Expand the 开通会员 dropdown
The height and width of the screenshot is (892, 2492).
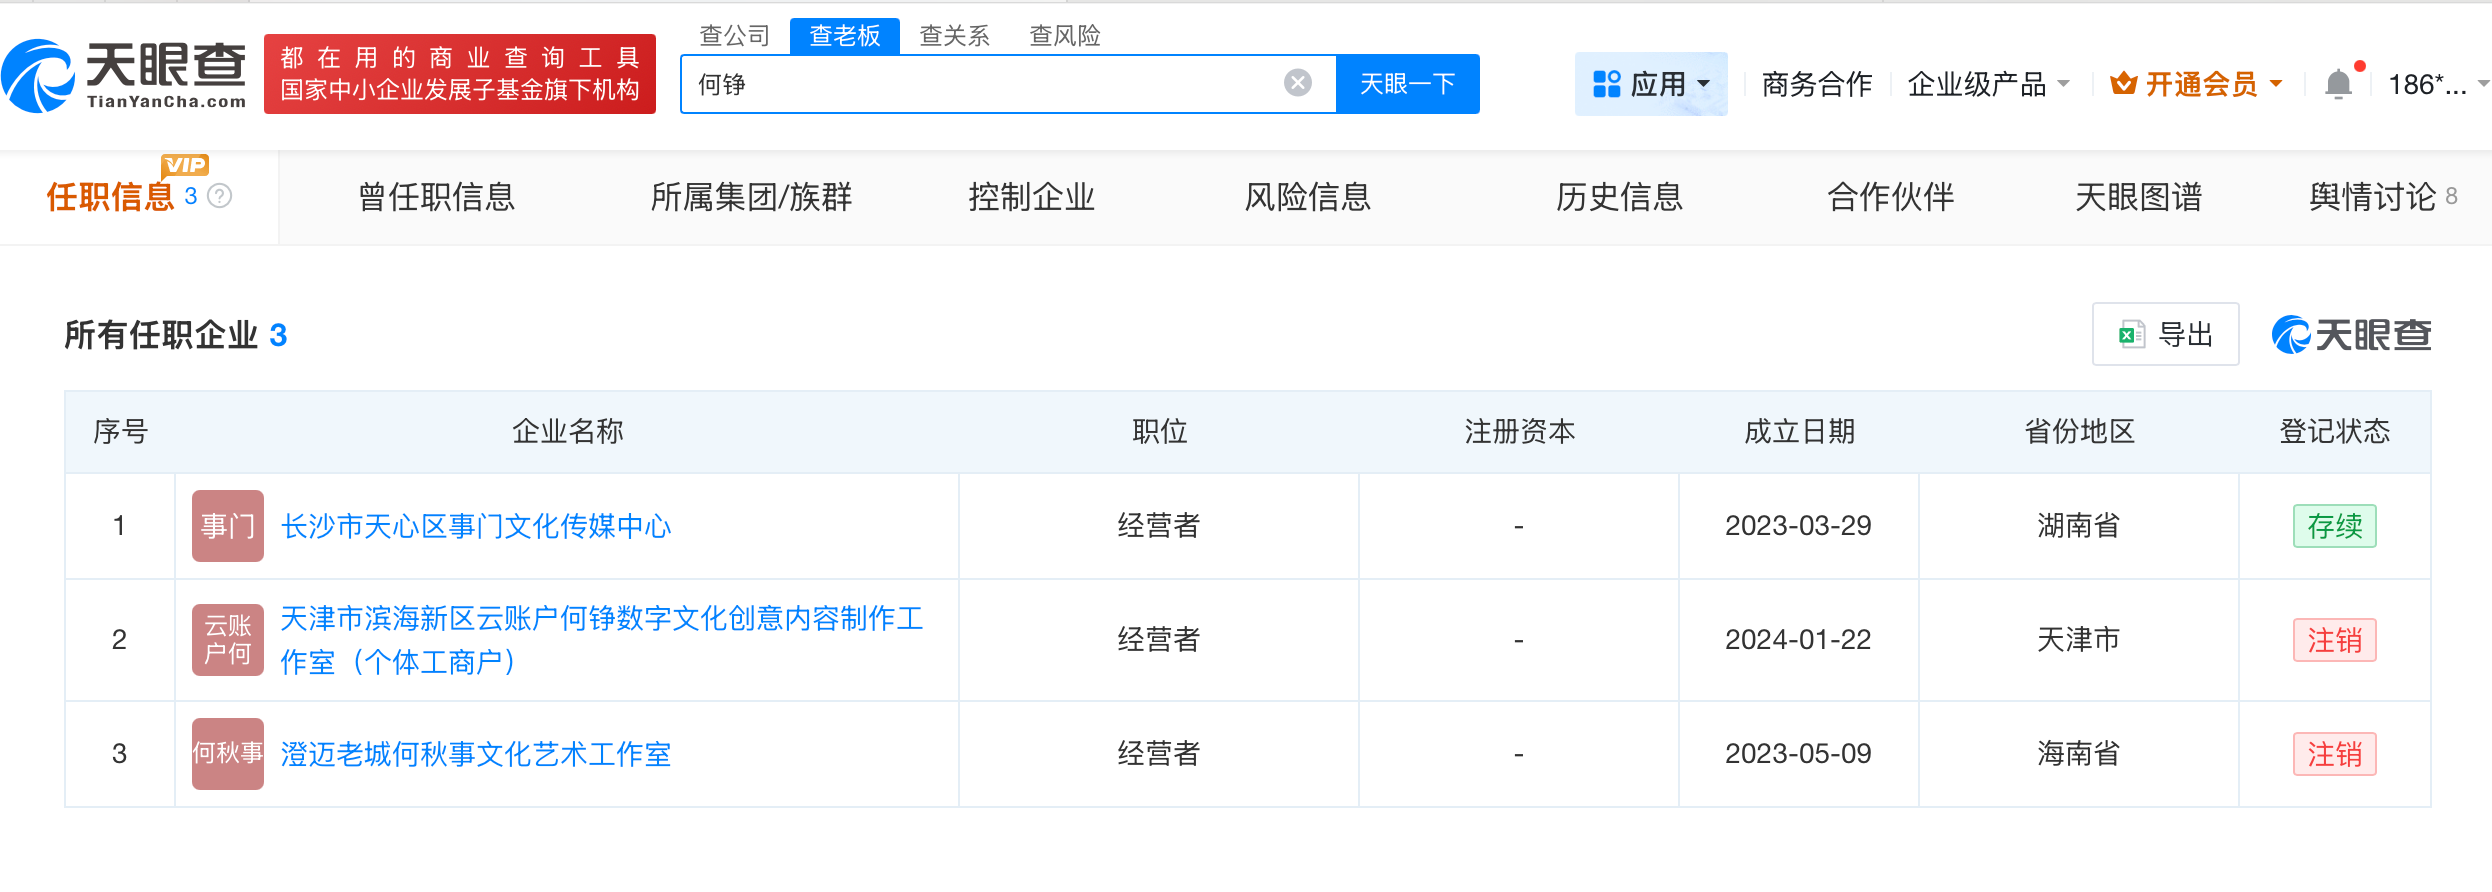point(2196,84)
